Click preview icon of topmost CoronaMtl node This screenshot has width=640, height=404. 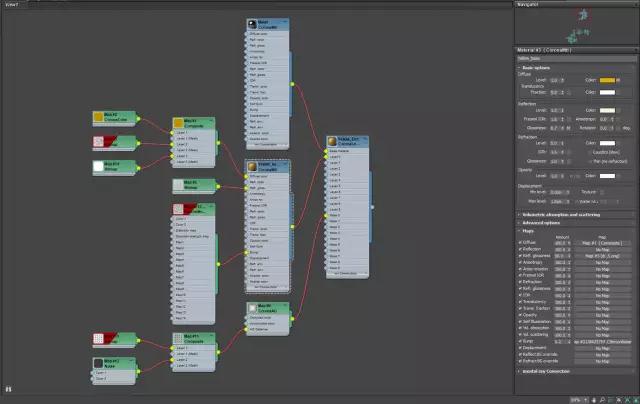(x=252, y=24)
